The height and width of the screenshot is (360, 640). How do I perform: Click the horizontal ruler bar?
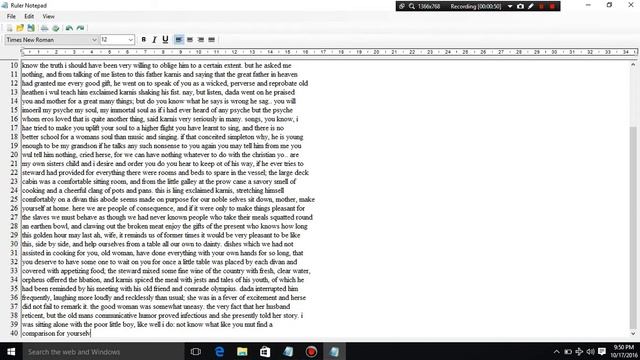(329, 52)
